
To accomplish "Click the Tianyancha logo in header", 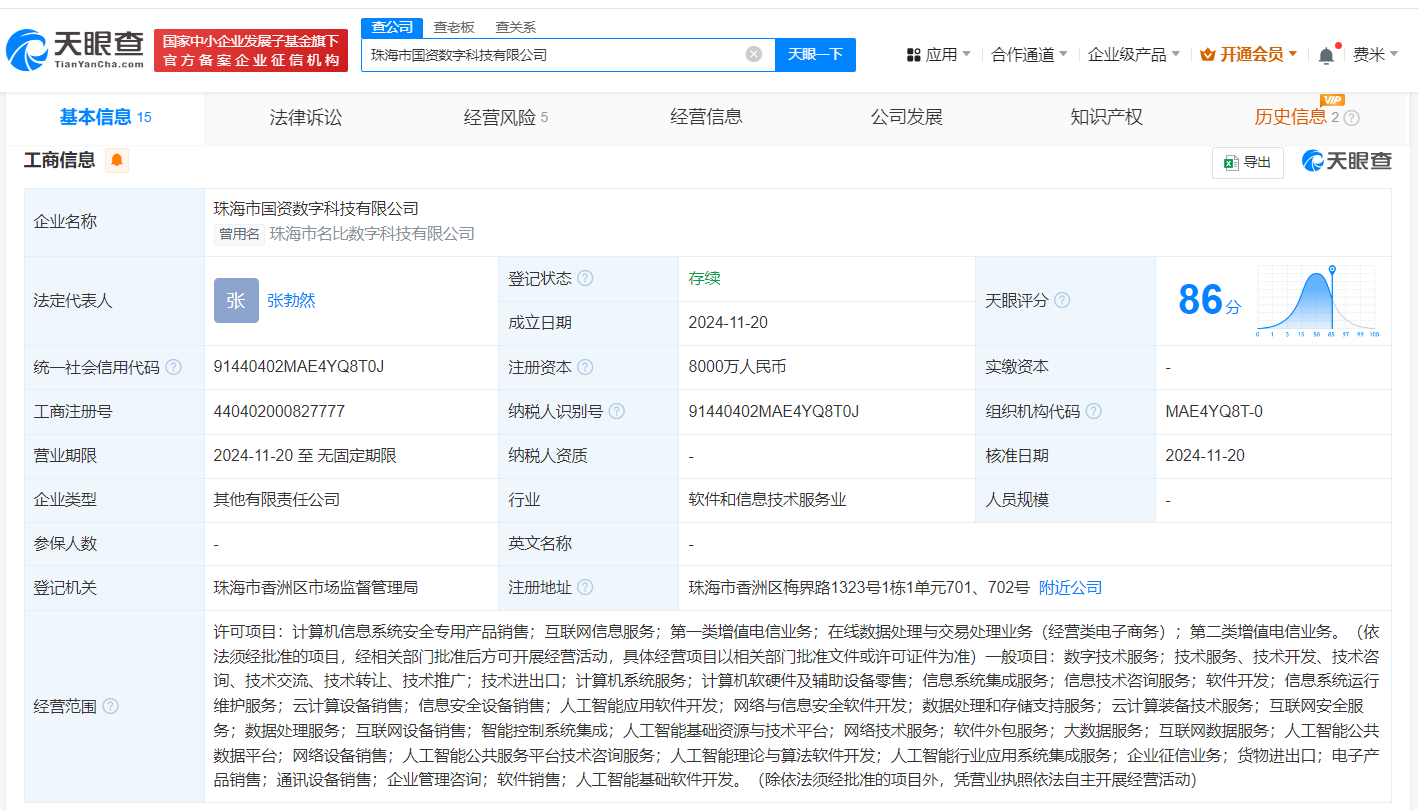I will 76,50.
